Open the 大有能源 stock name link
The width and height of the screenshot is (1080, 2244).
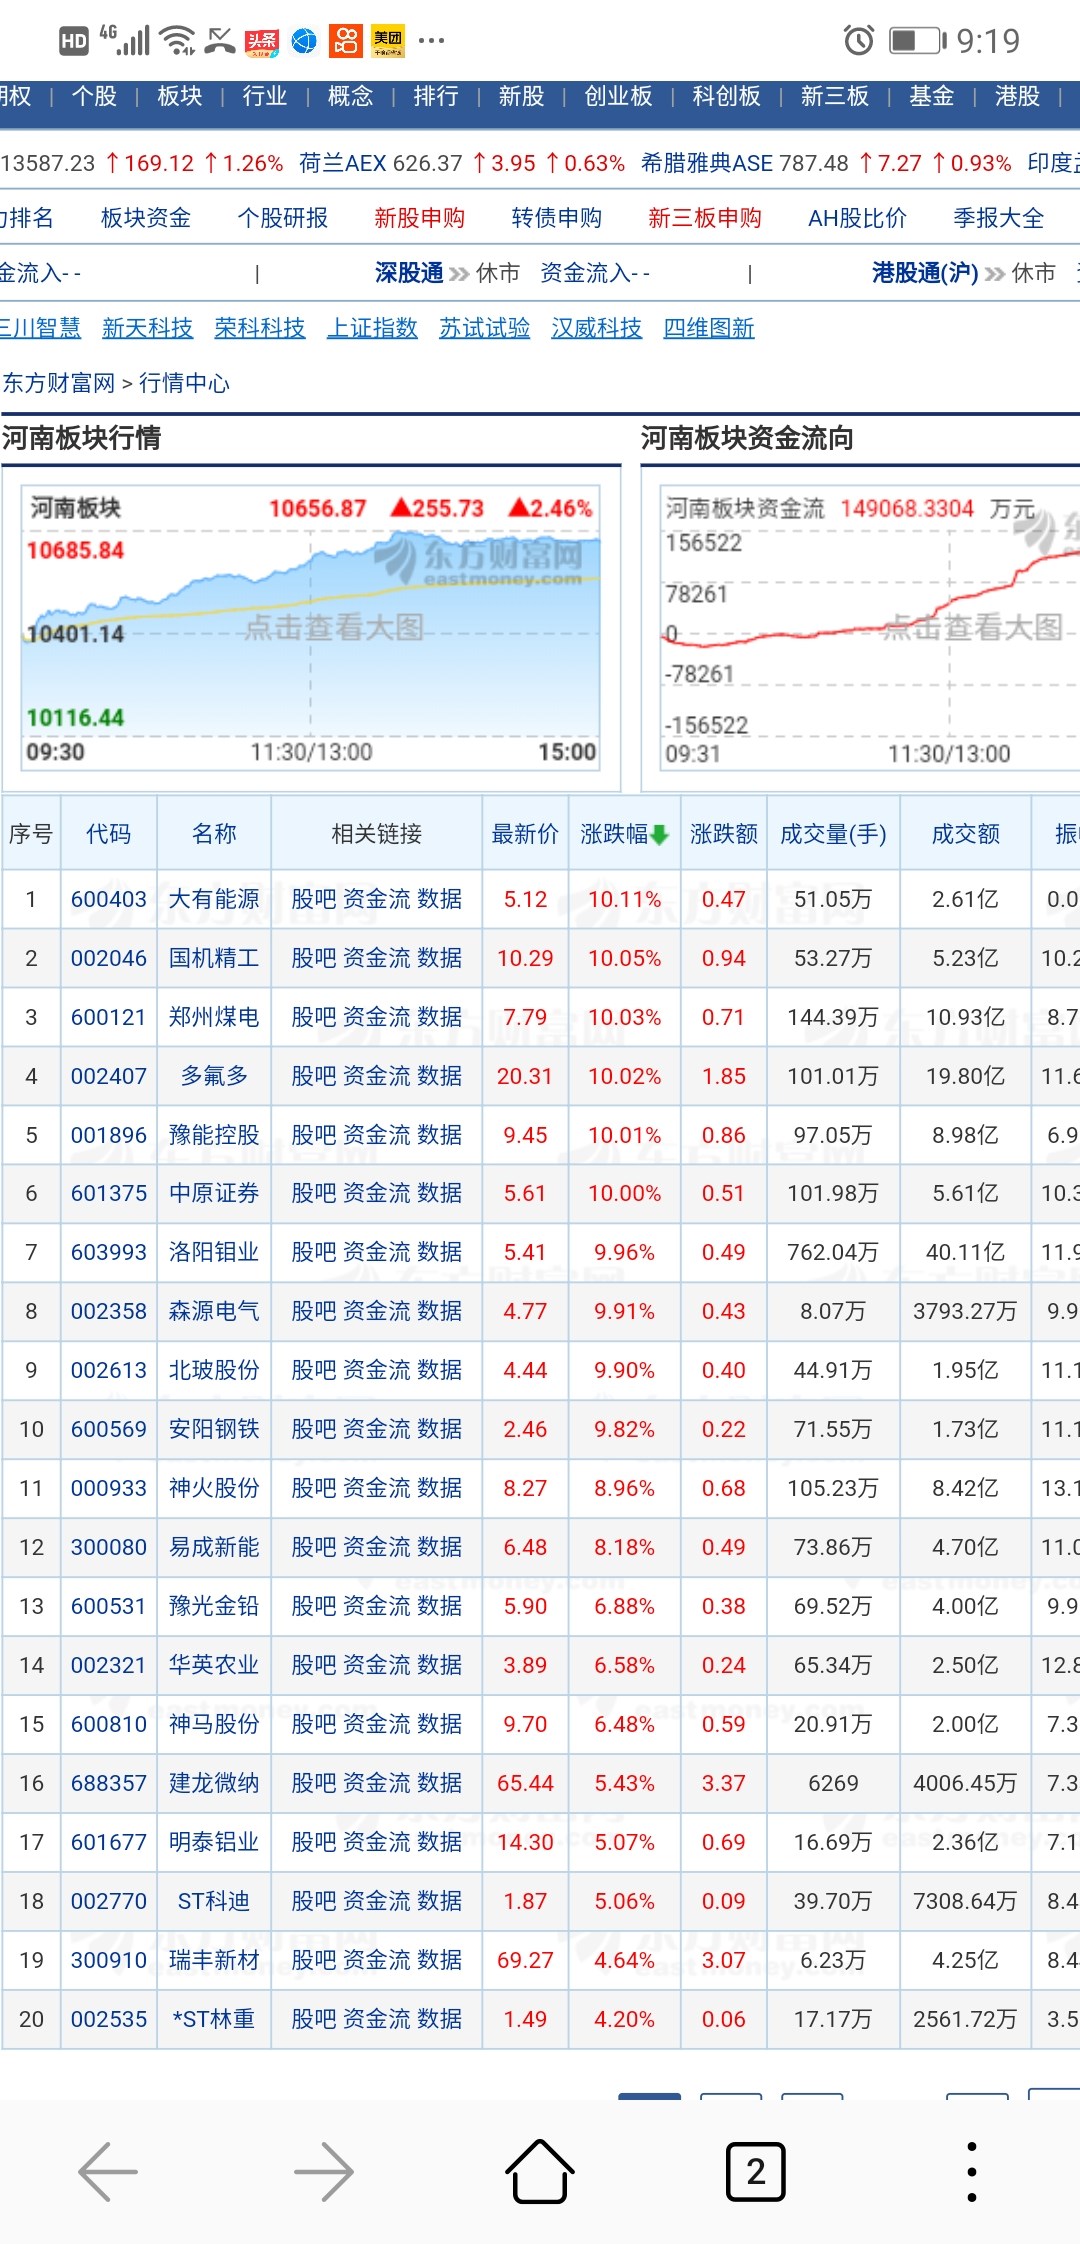click(x=214, y=899)
